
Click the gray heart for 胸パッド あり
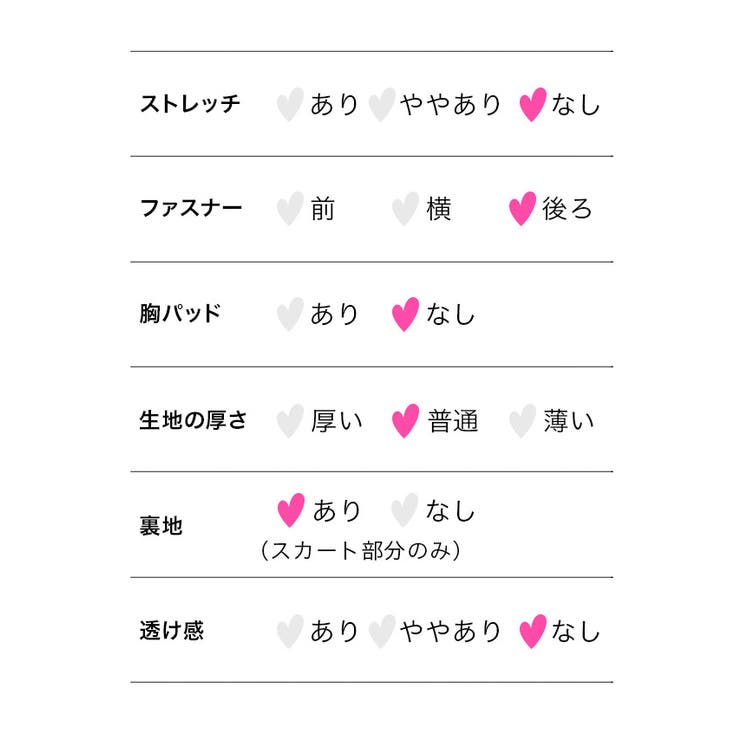pos(289,314)
